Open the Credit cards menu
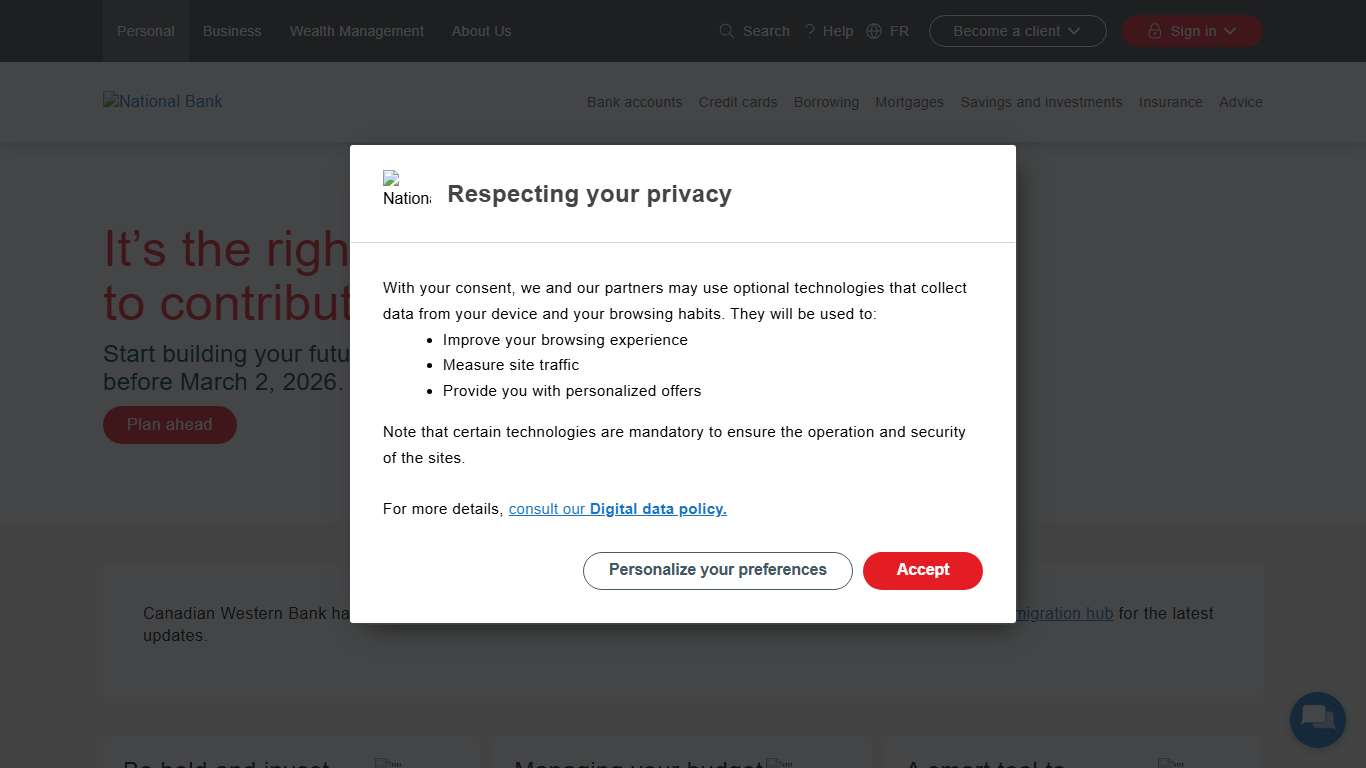Image resolution: width=1366 pixels, height=768 pixels. point(738,102)
